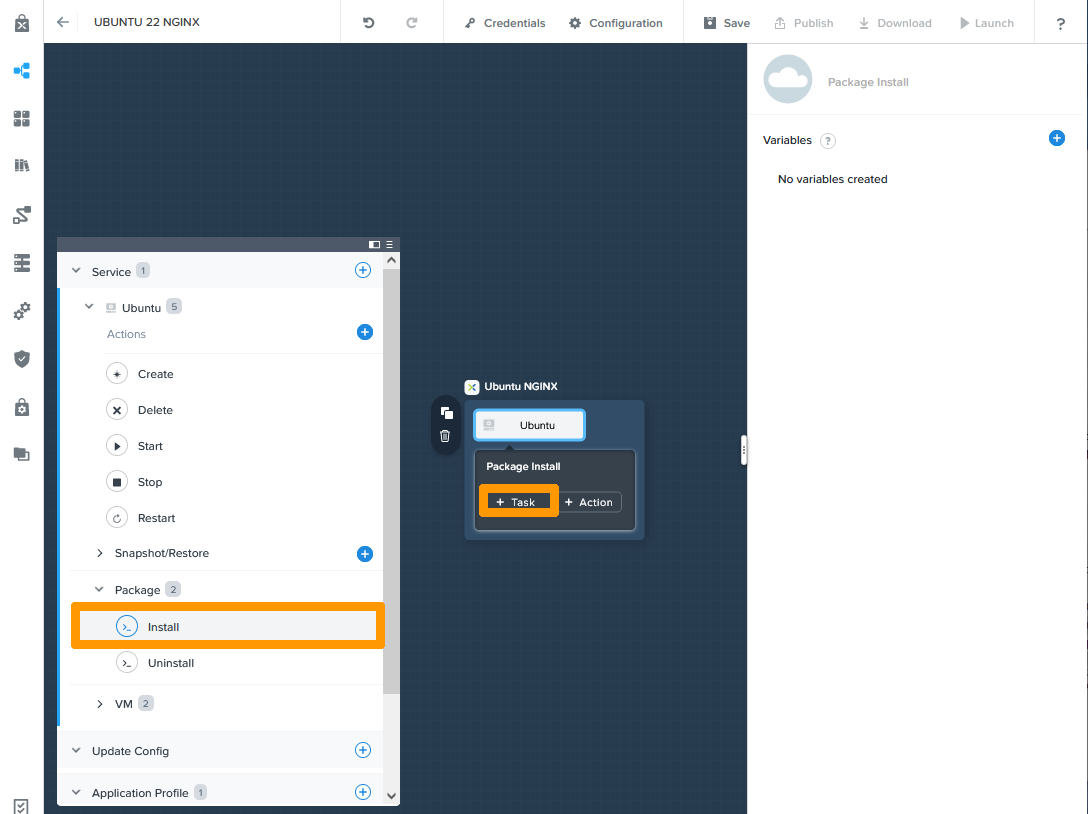The width and height of the screenshot is (1088, 814).
Task: Click the Save button
Action: point(726,23)
